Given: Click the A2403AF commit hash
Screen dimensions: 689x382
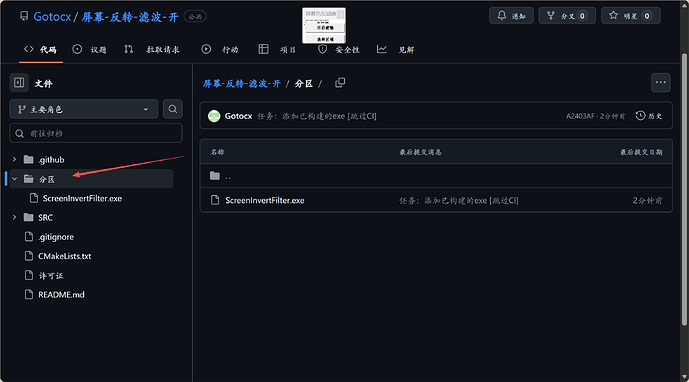Looking at the screenshot, I should tap(580, 116).
